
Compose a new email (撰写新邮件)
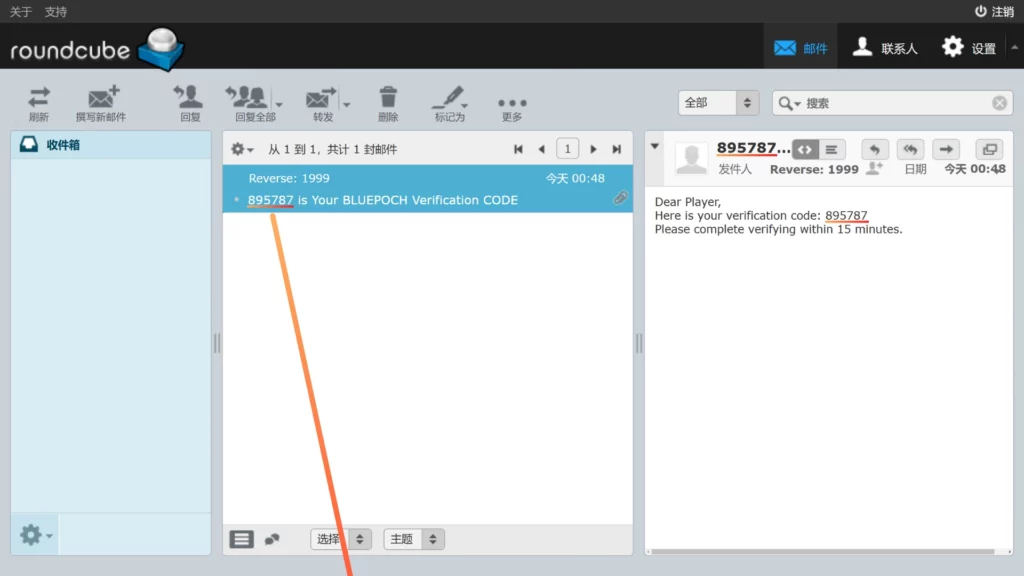[x=101, y=103]
